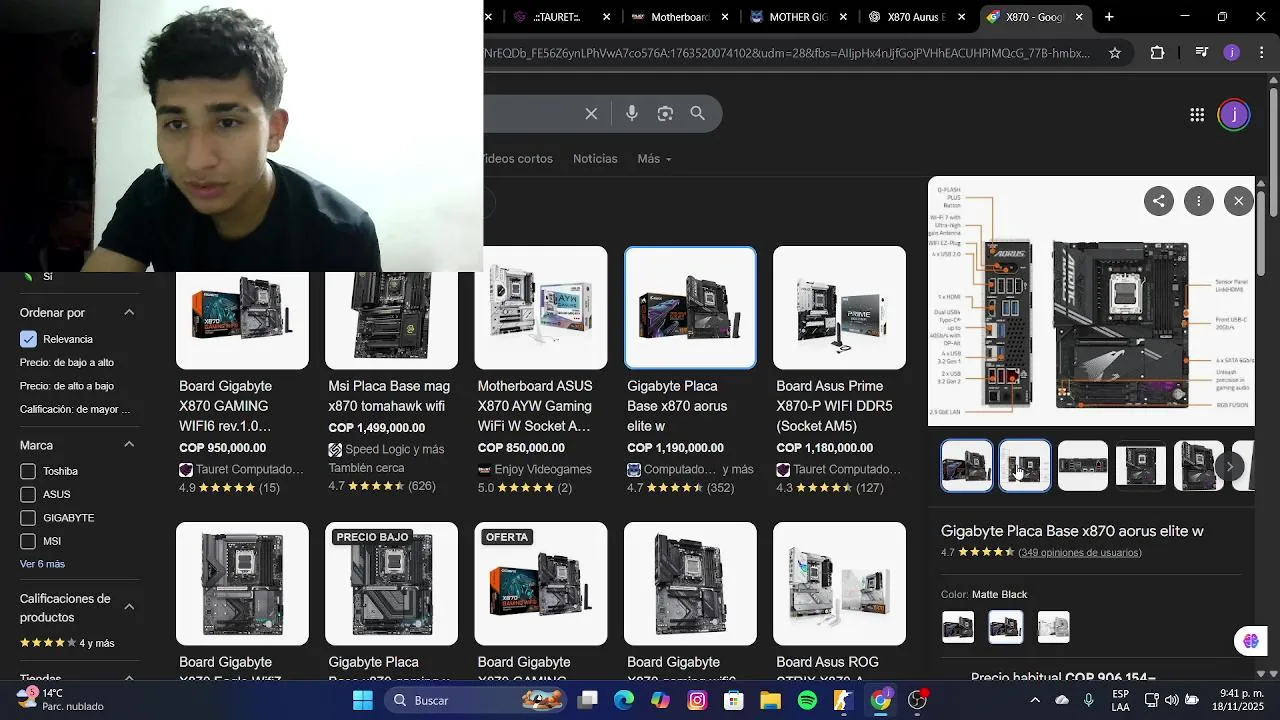Open the Videos cortos search tab

click(518, 159)
